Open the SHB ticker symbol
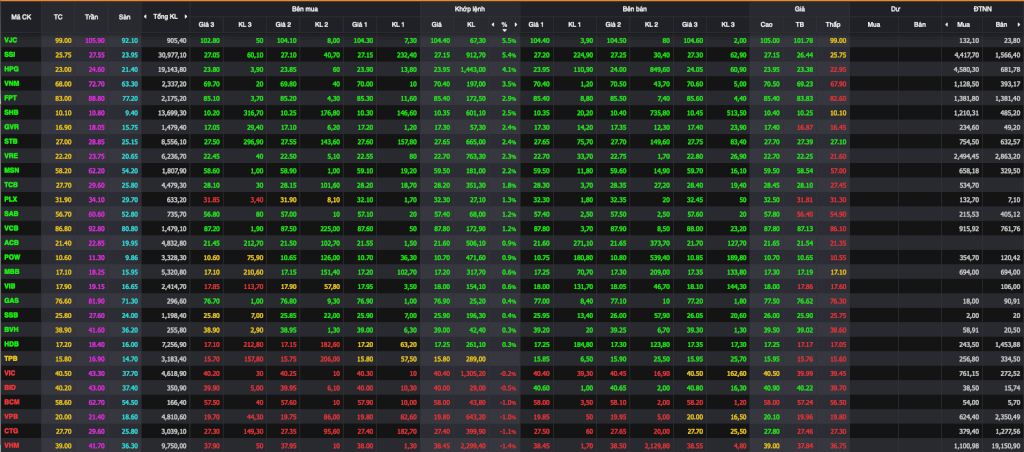 point(11,111)
